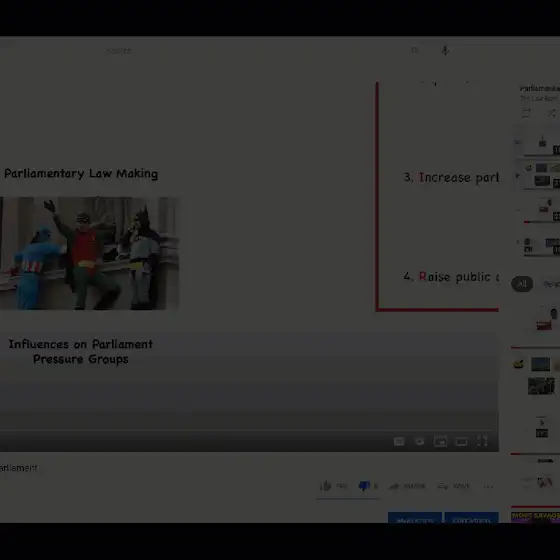The image size is (560, 560).
Task: Click the video progress bar
Action: [249, 430]
